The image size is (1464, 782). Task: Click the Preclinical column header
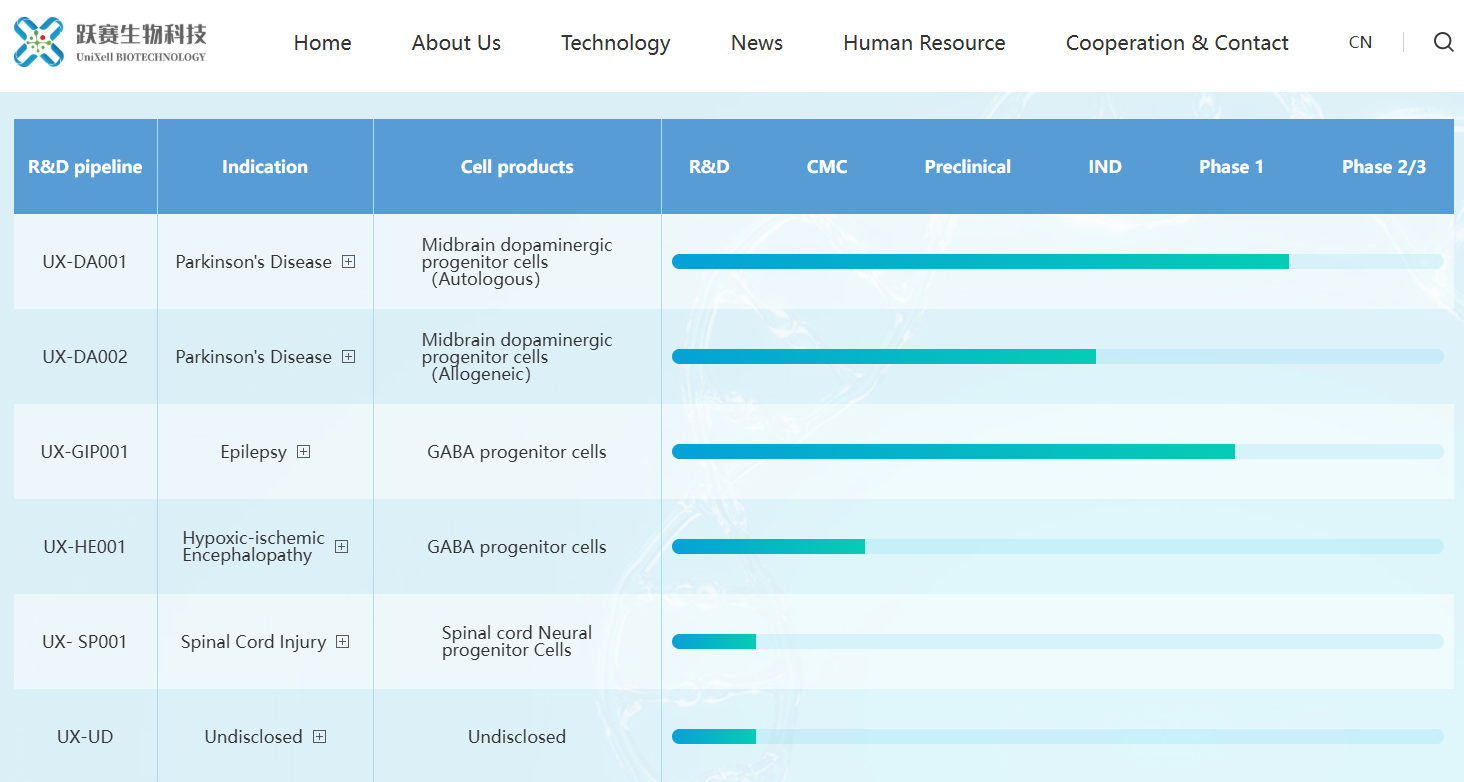pos(967,167)
